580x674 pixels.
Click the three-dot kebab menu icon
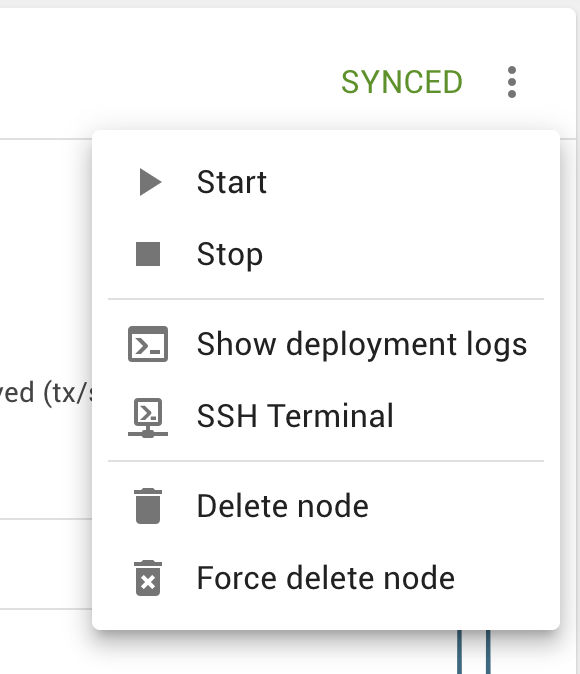511,82
